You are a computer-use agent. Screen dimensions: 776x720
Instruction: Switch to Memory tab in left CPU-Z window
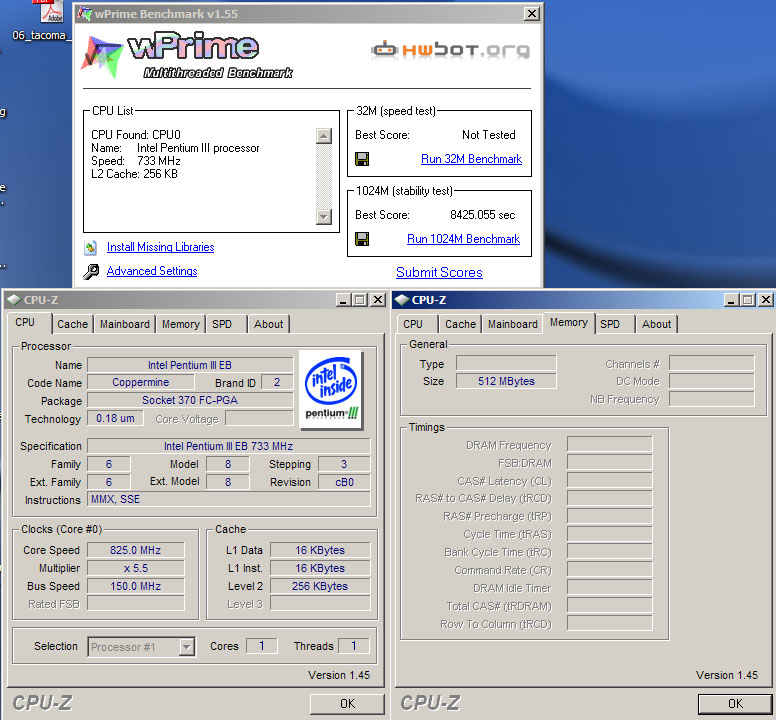[181, 324]
